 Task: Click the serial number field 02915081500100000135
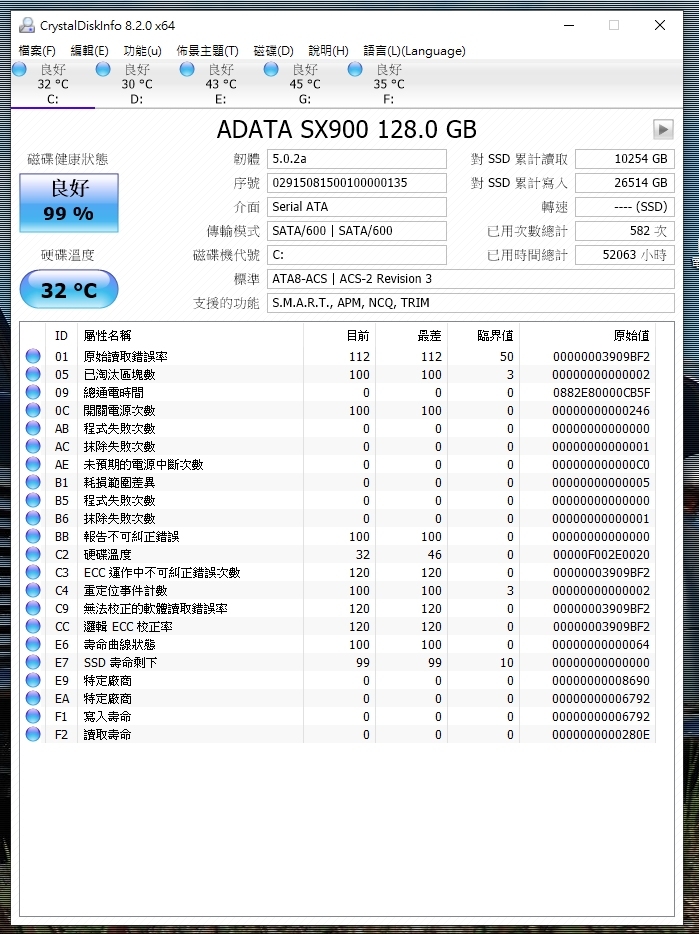click(356, 183)
